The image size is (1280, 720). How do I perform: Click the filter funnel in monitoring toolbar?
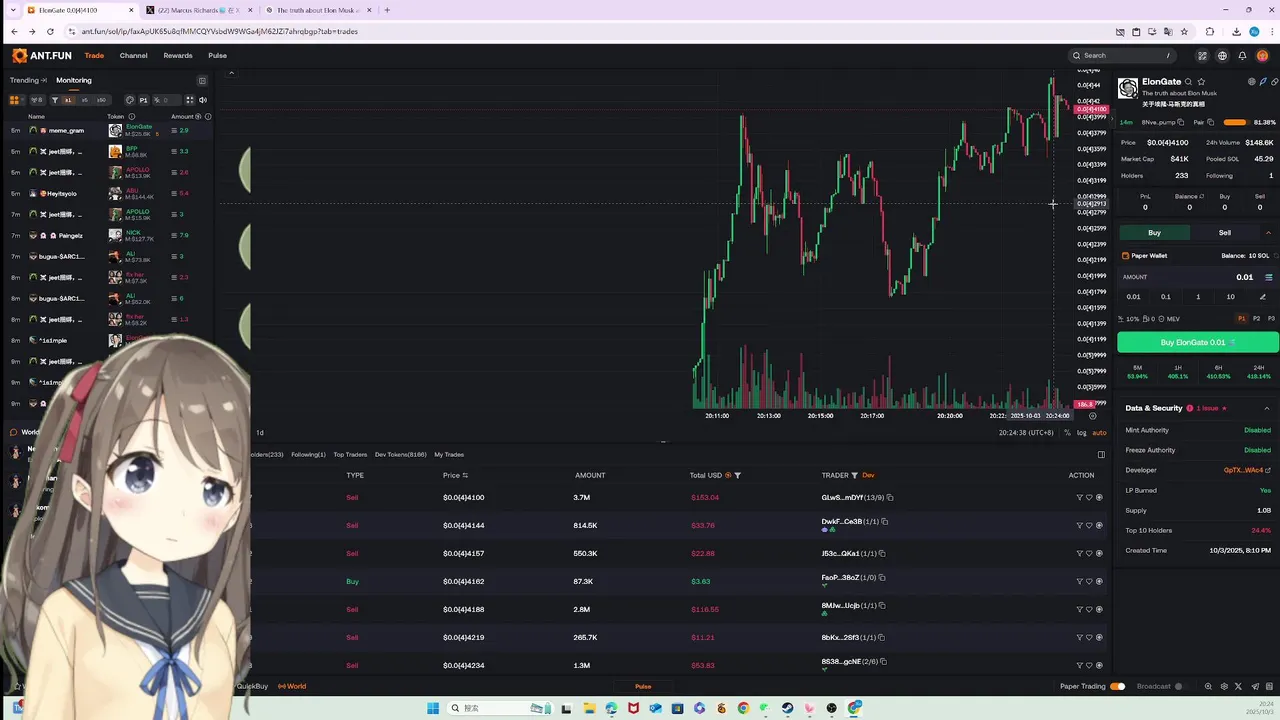tap(55, 100)
